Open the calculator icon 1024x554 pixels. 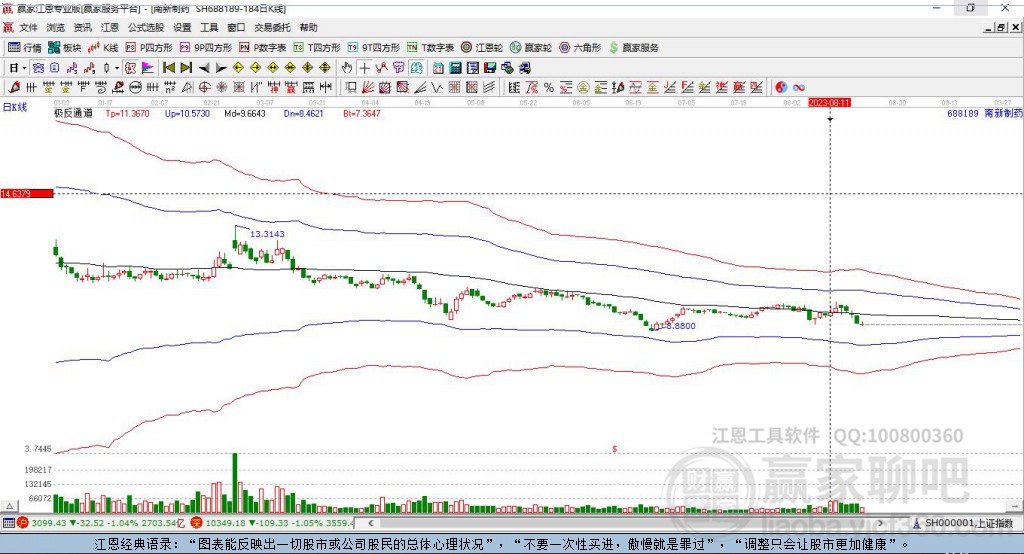456,68
